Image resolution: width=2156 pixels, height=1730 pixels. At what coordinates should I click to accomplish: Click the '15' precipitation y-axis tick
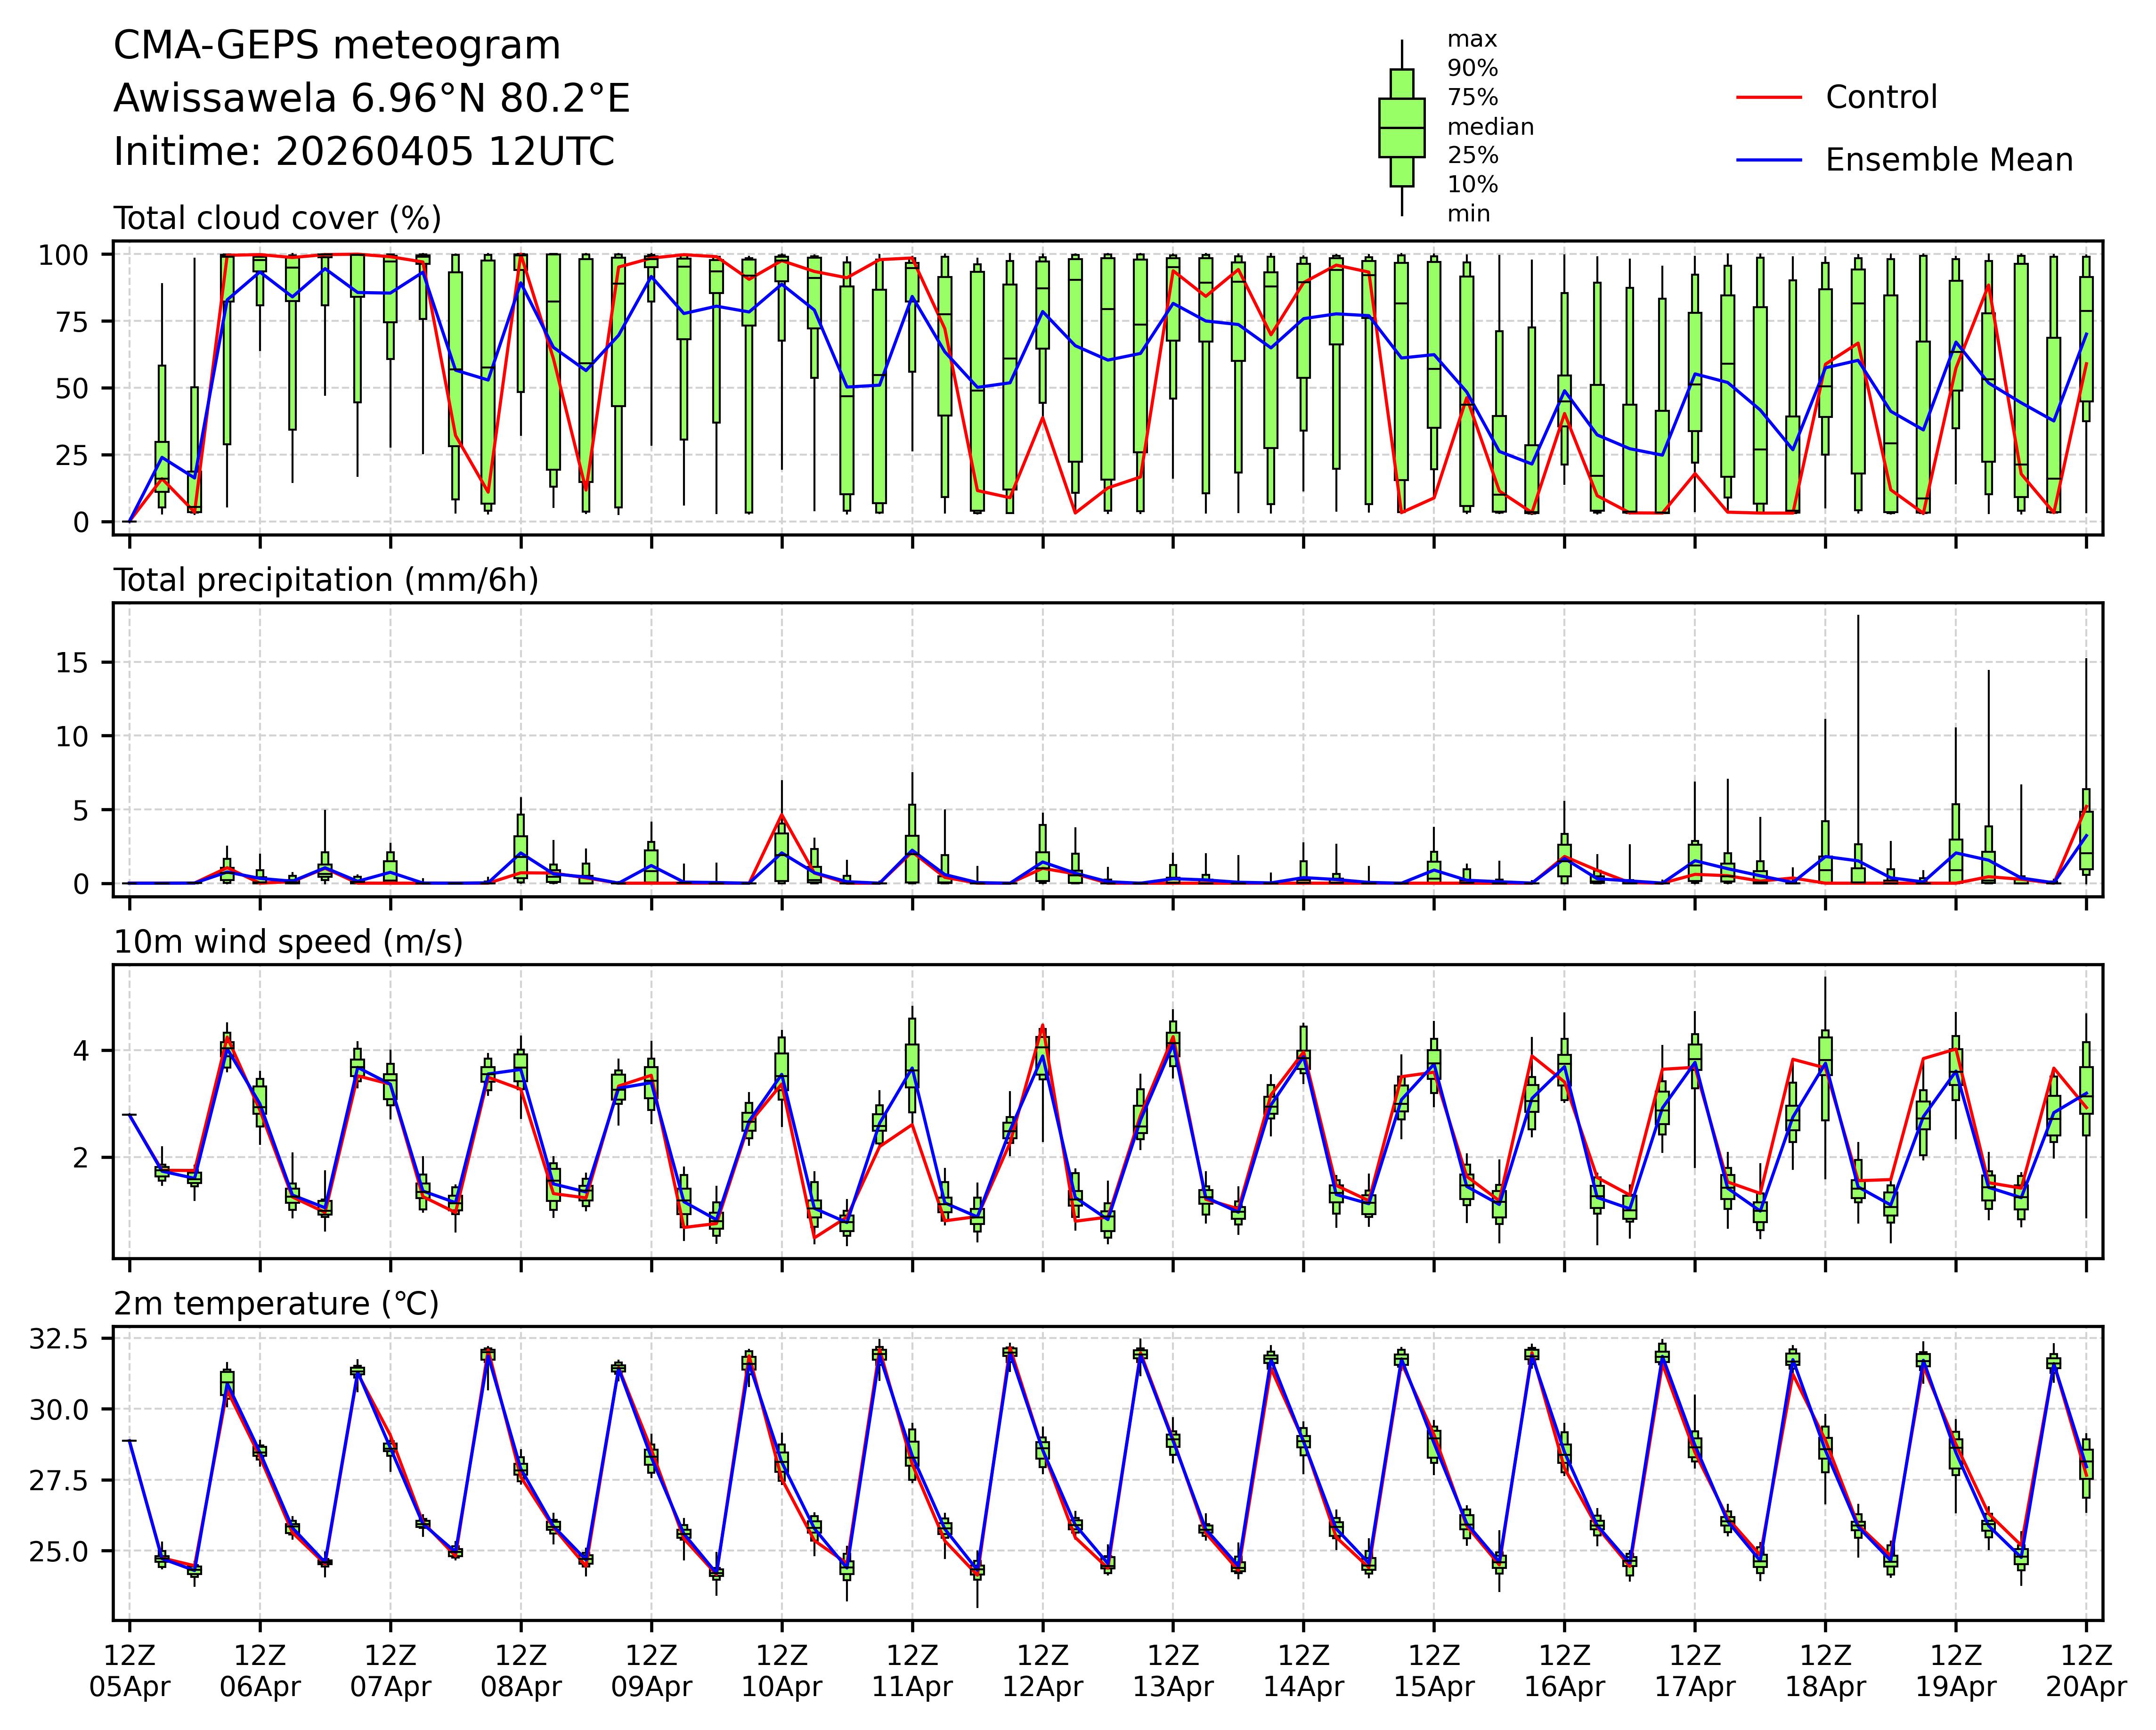[74, 663]
